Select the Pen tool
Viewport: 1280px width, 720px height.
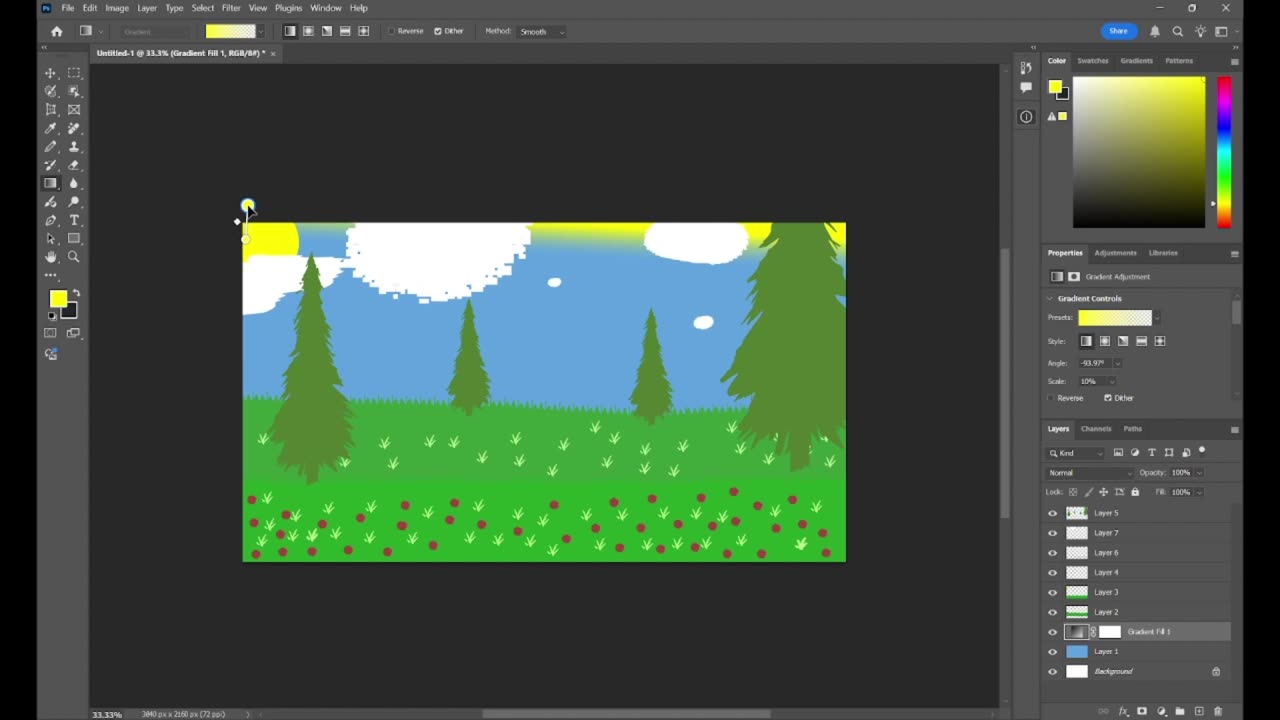[51, 220]
